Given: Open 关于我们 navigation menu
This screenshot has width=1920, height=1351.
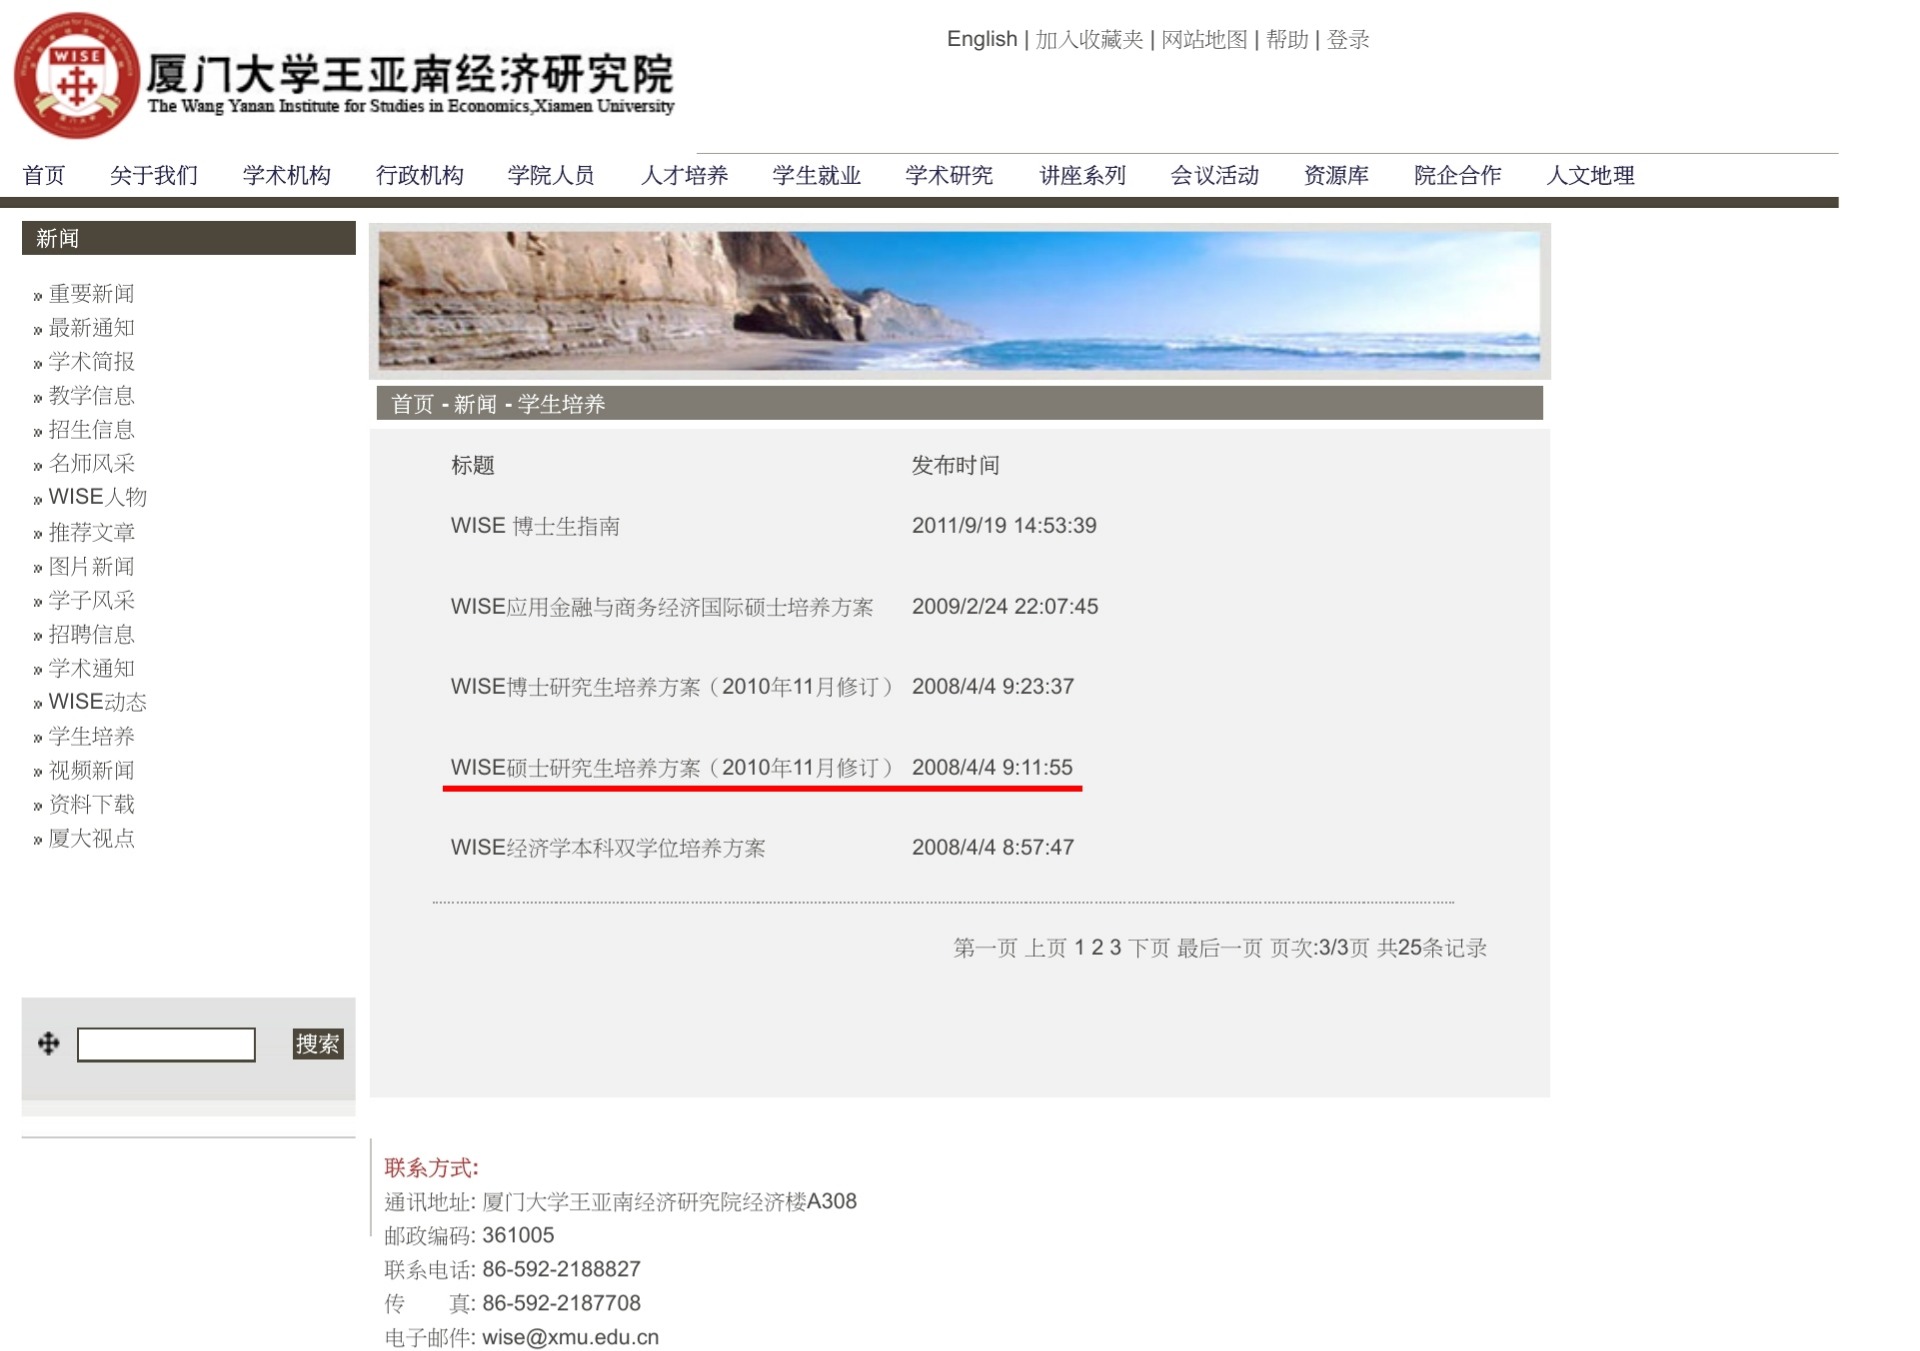Looking at the screenshot, I should click(154, 175).
